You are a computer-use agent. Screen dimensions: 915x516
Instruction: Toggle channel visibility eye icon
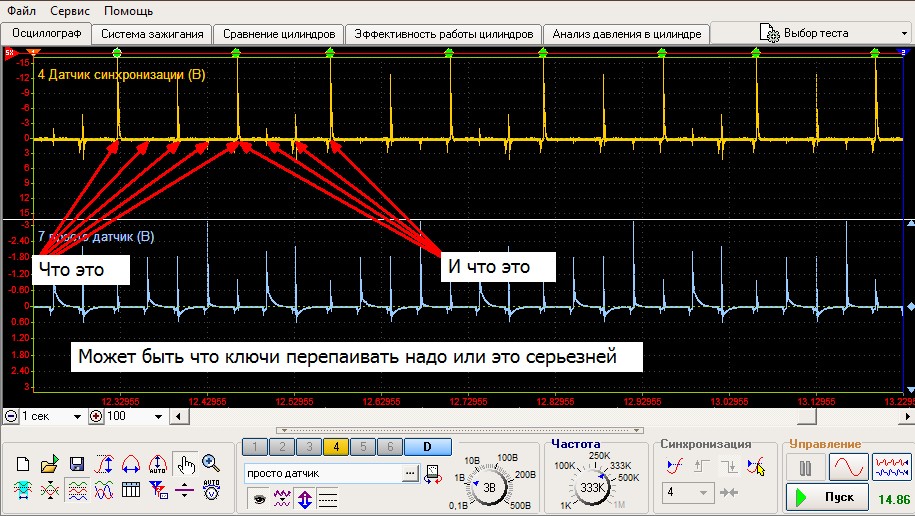click(x=259, y=499)
